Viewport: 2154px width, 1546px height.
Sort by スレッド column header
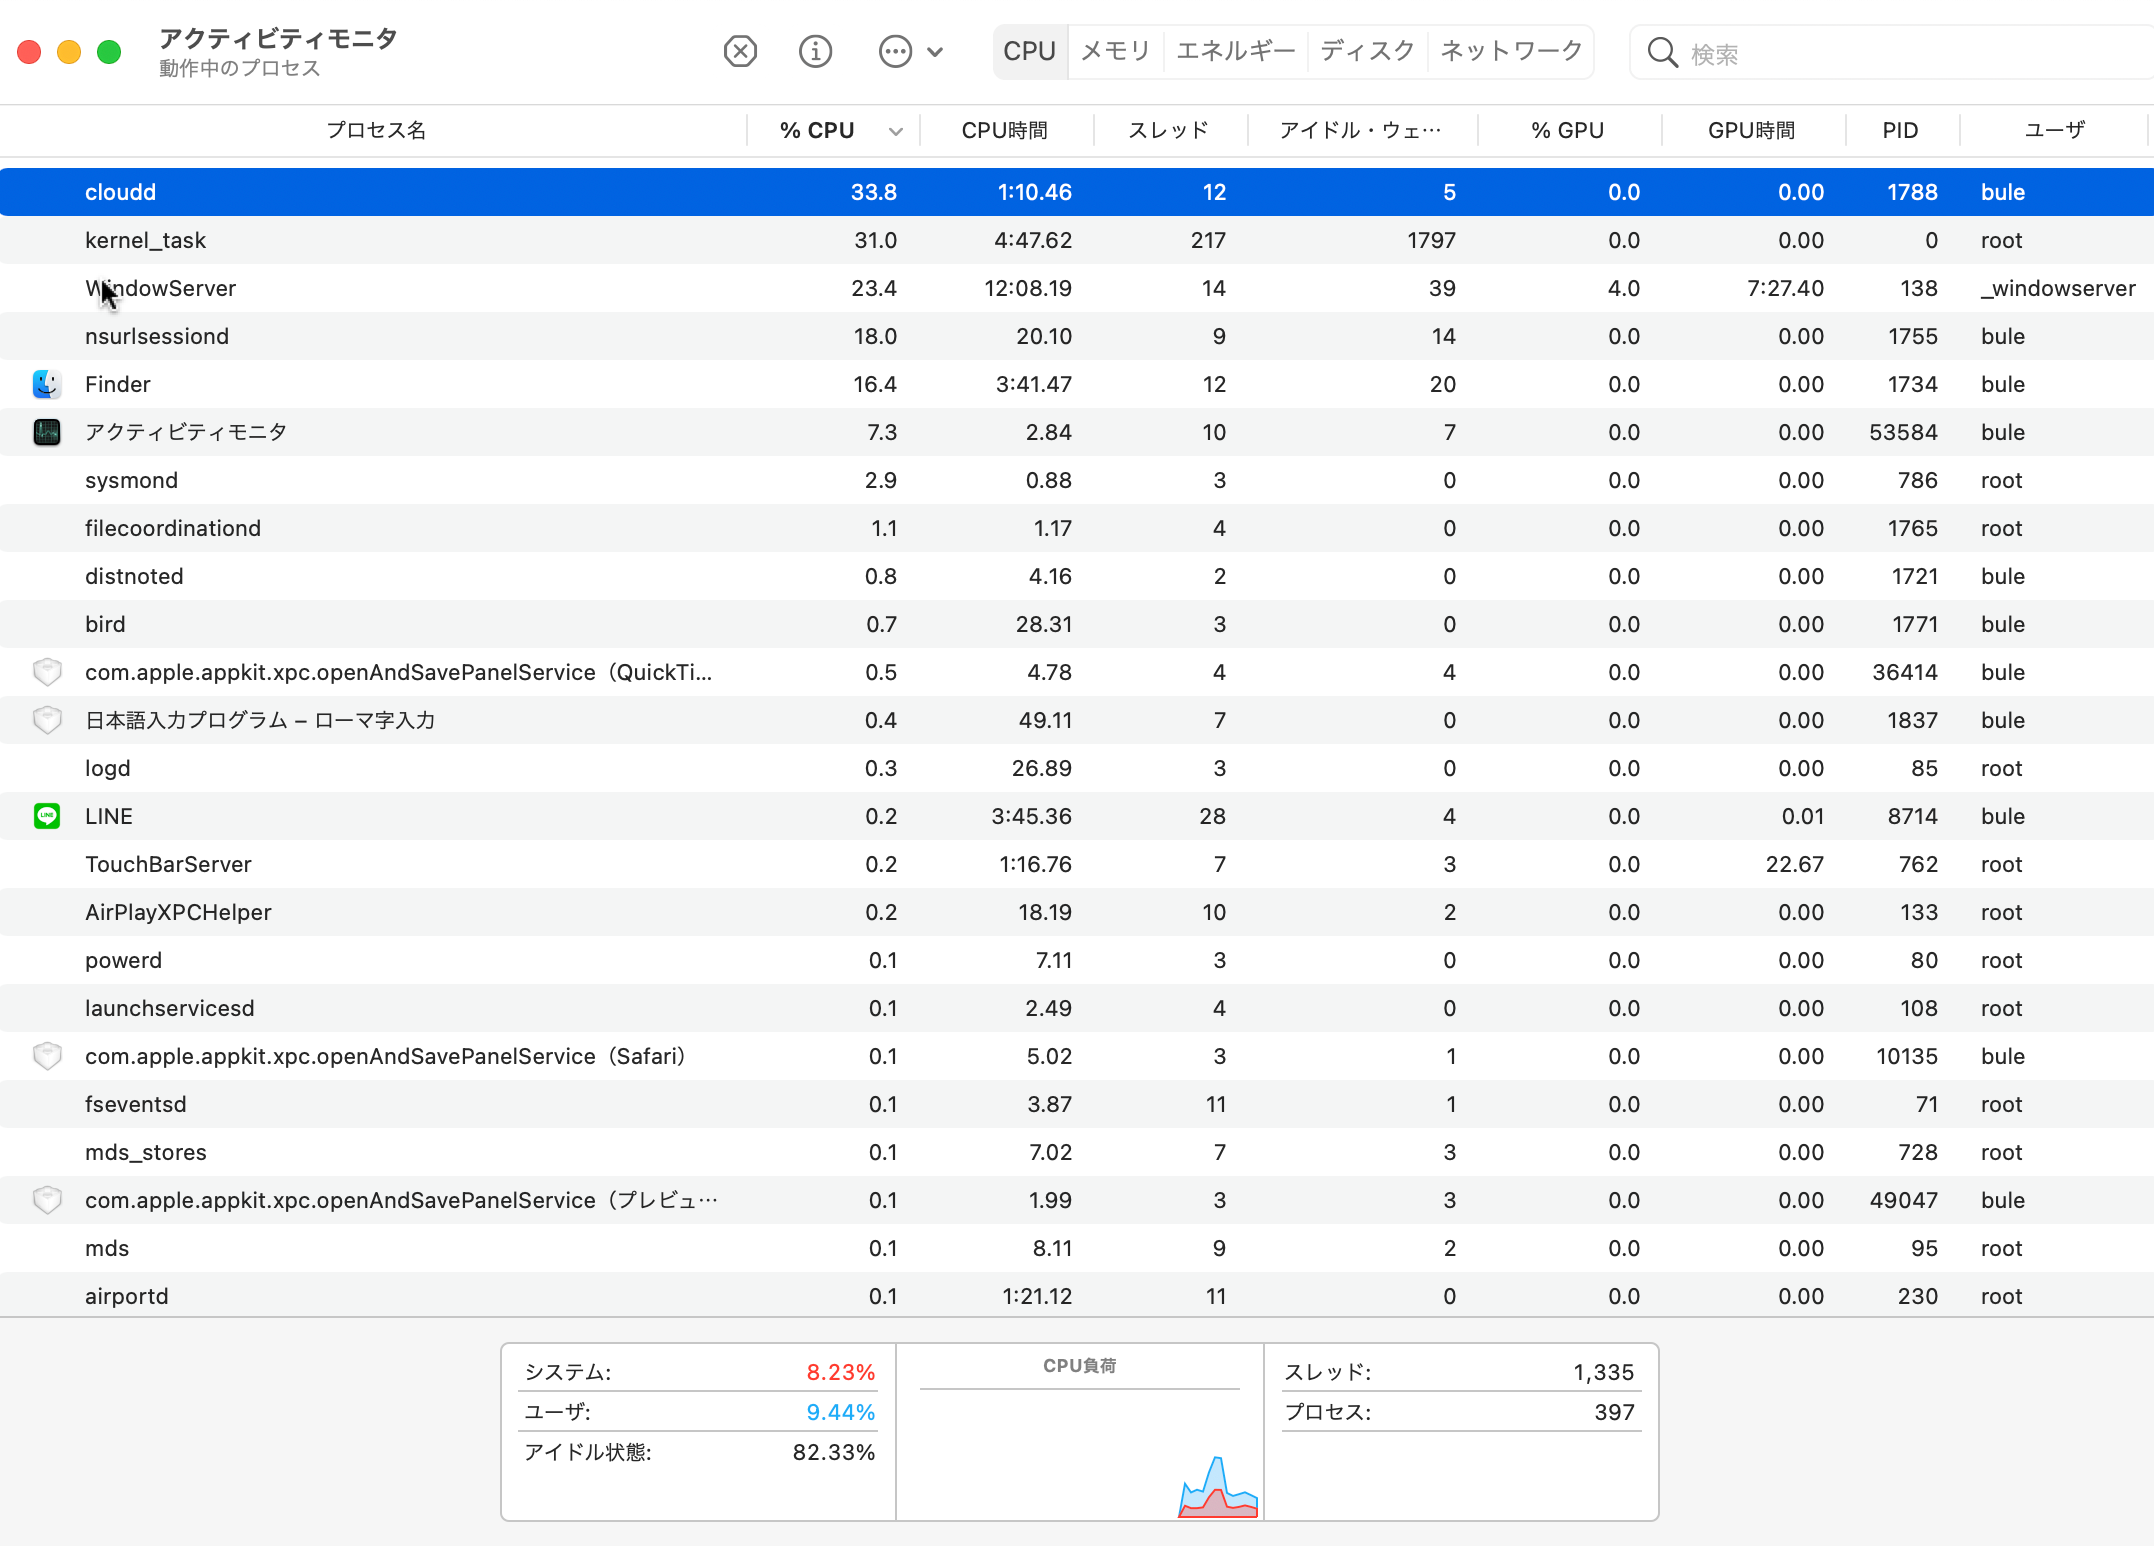click(1168, 131)
